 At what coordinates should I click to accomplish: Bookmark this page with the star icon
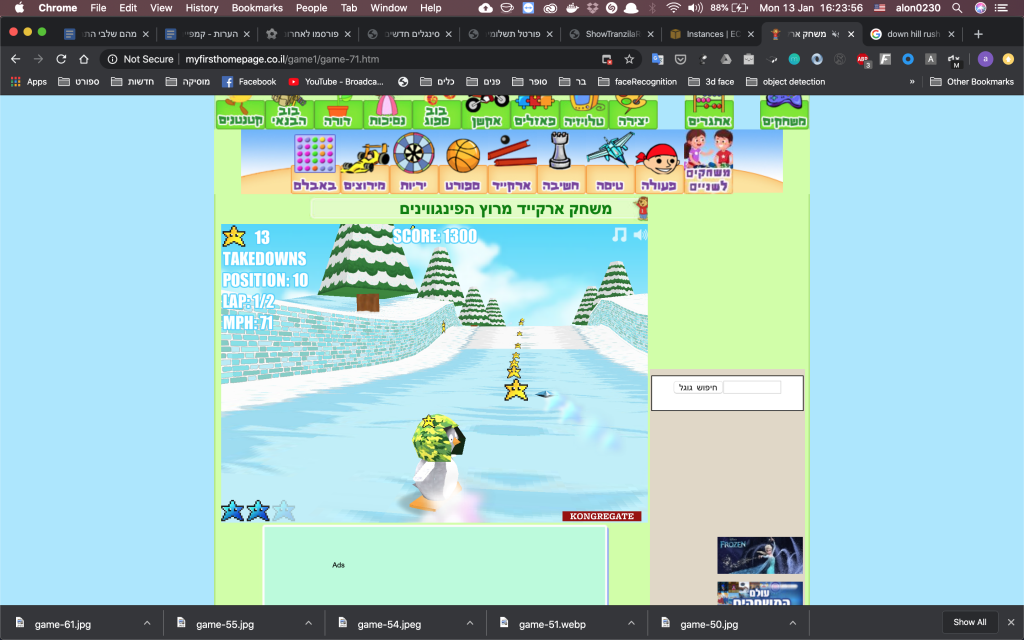(x=629, y=59)
